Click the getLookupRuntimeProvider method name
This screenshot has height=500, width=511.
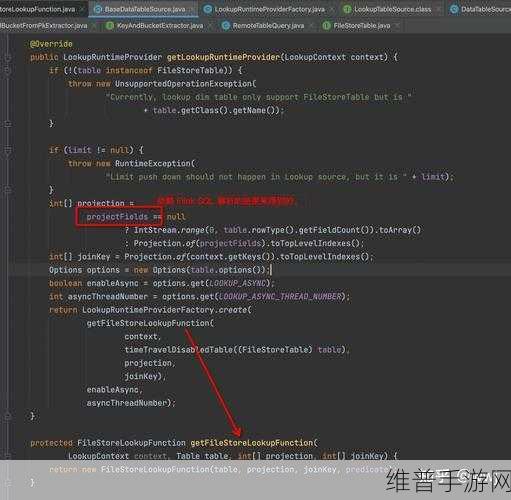pyautogui.click(x=223, y=57)
